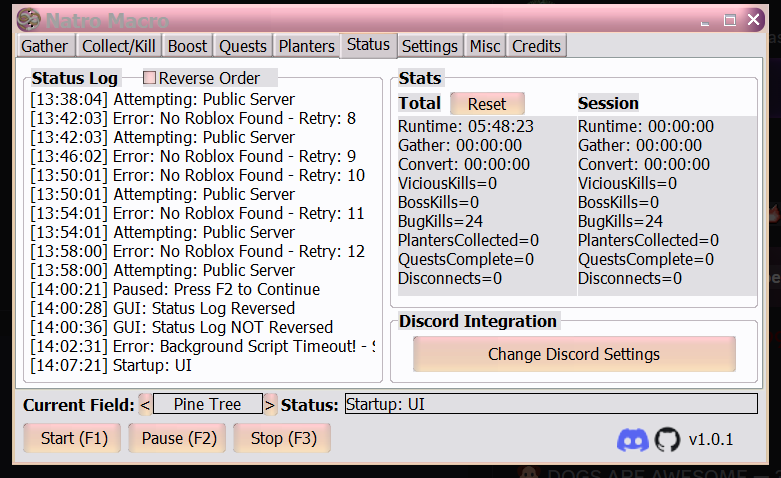Select log line 'No Roblox Found - Retry: 11'
Image resolution: width=781 pixels, height=478 pixels.
point(197,213)
